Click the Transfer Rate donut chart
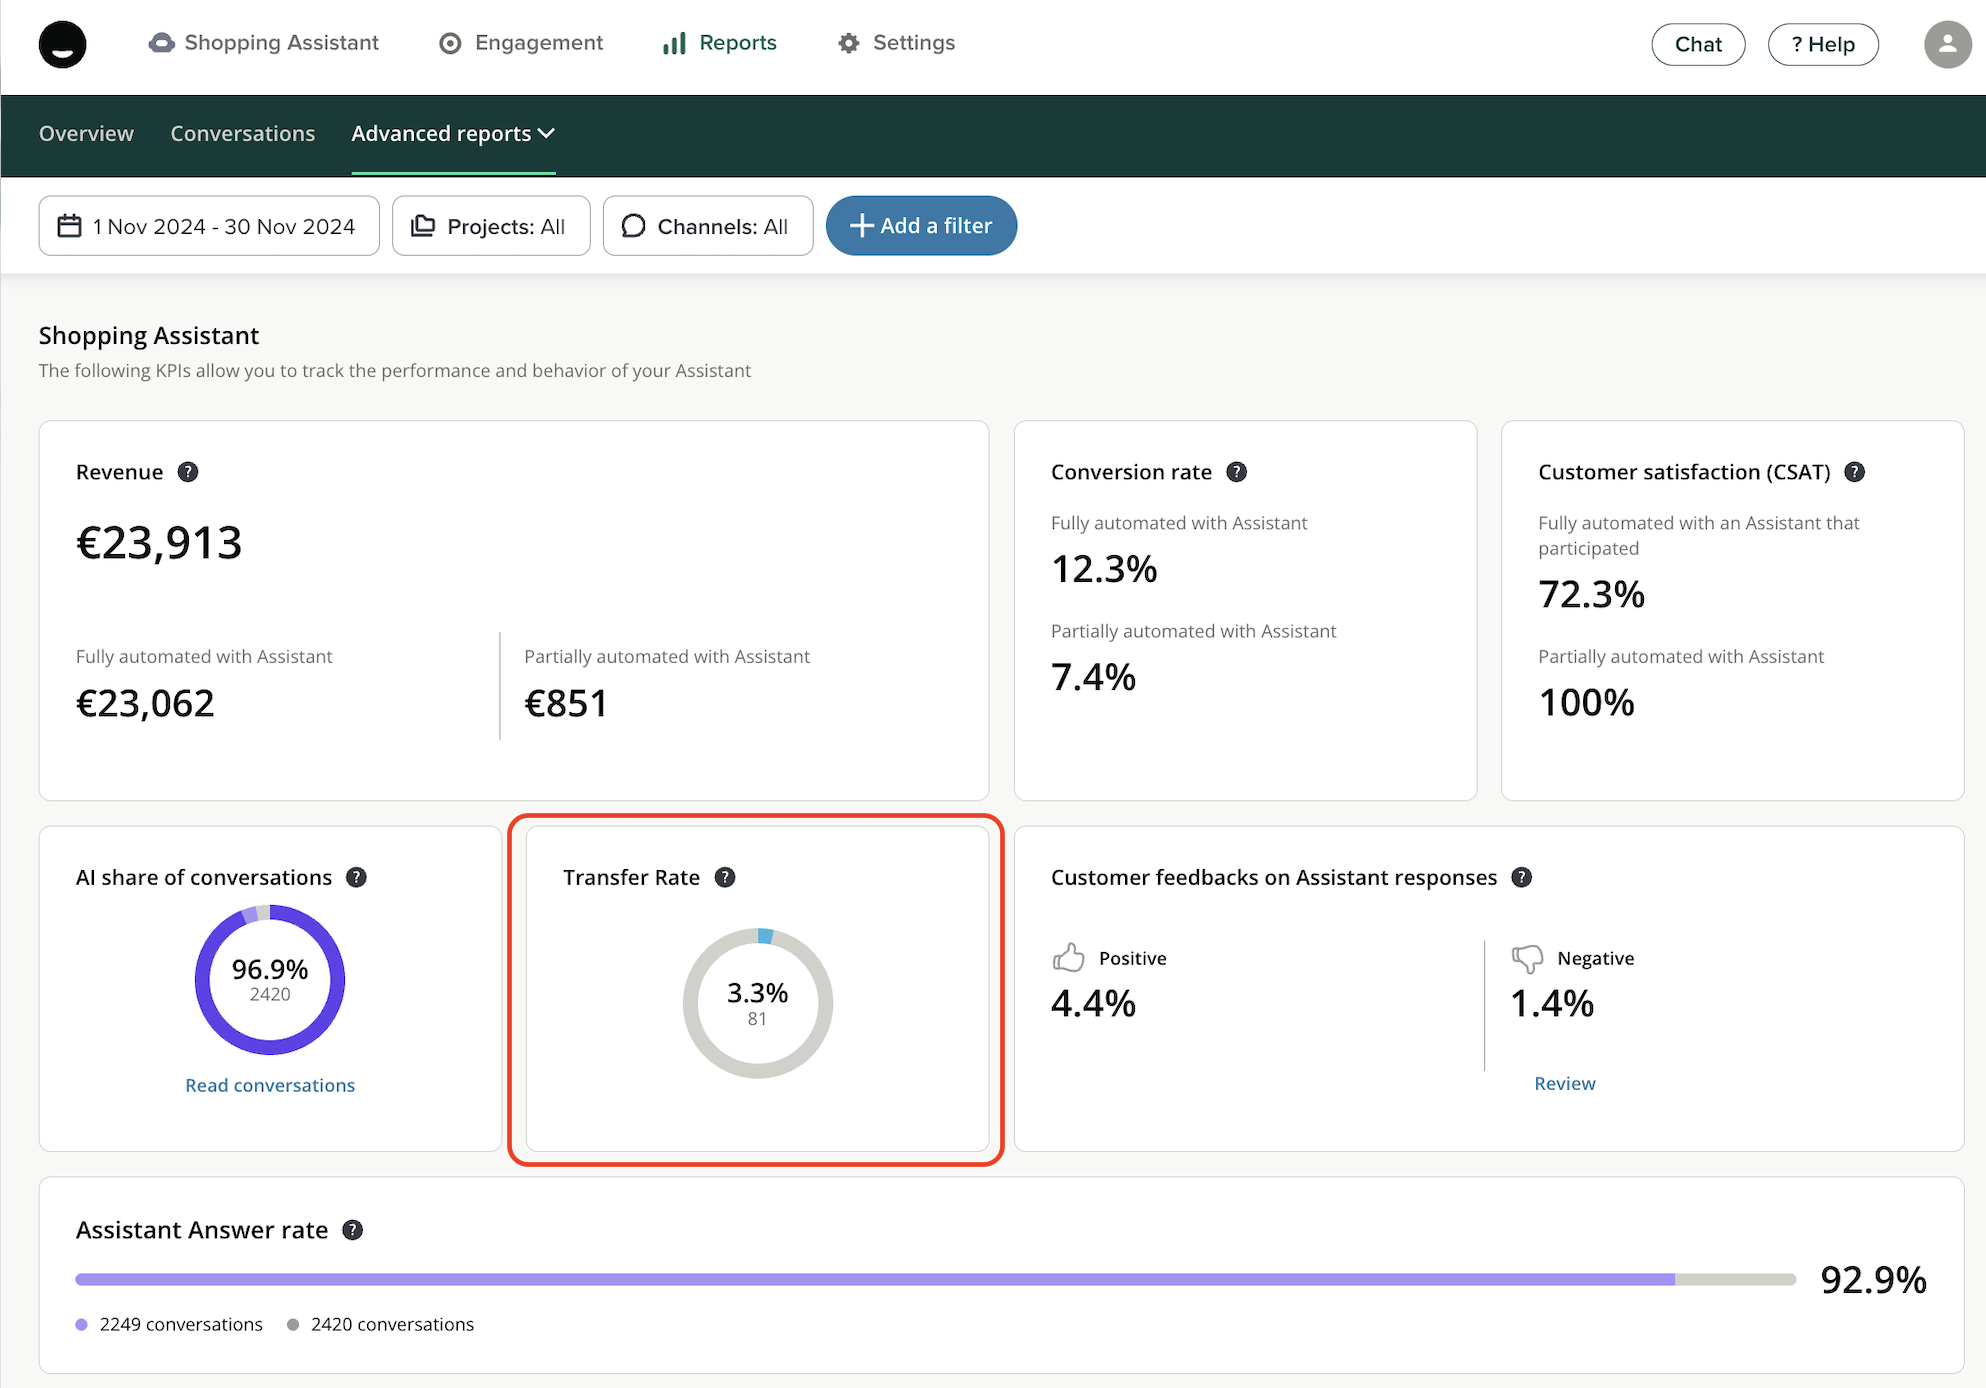 [757, 1003]
